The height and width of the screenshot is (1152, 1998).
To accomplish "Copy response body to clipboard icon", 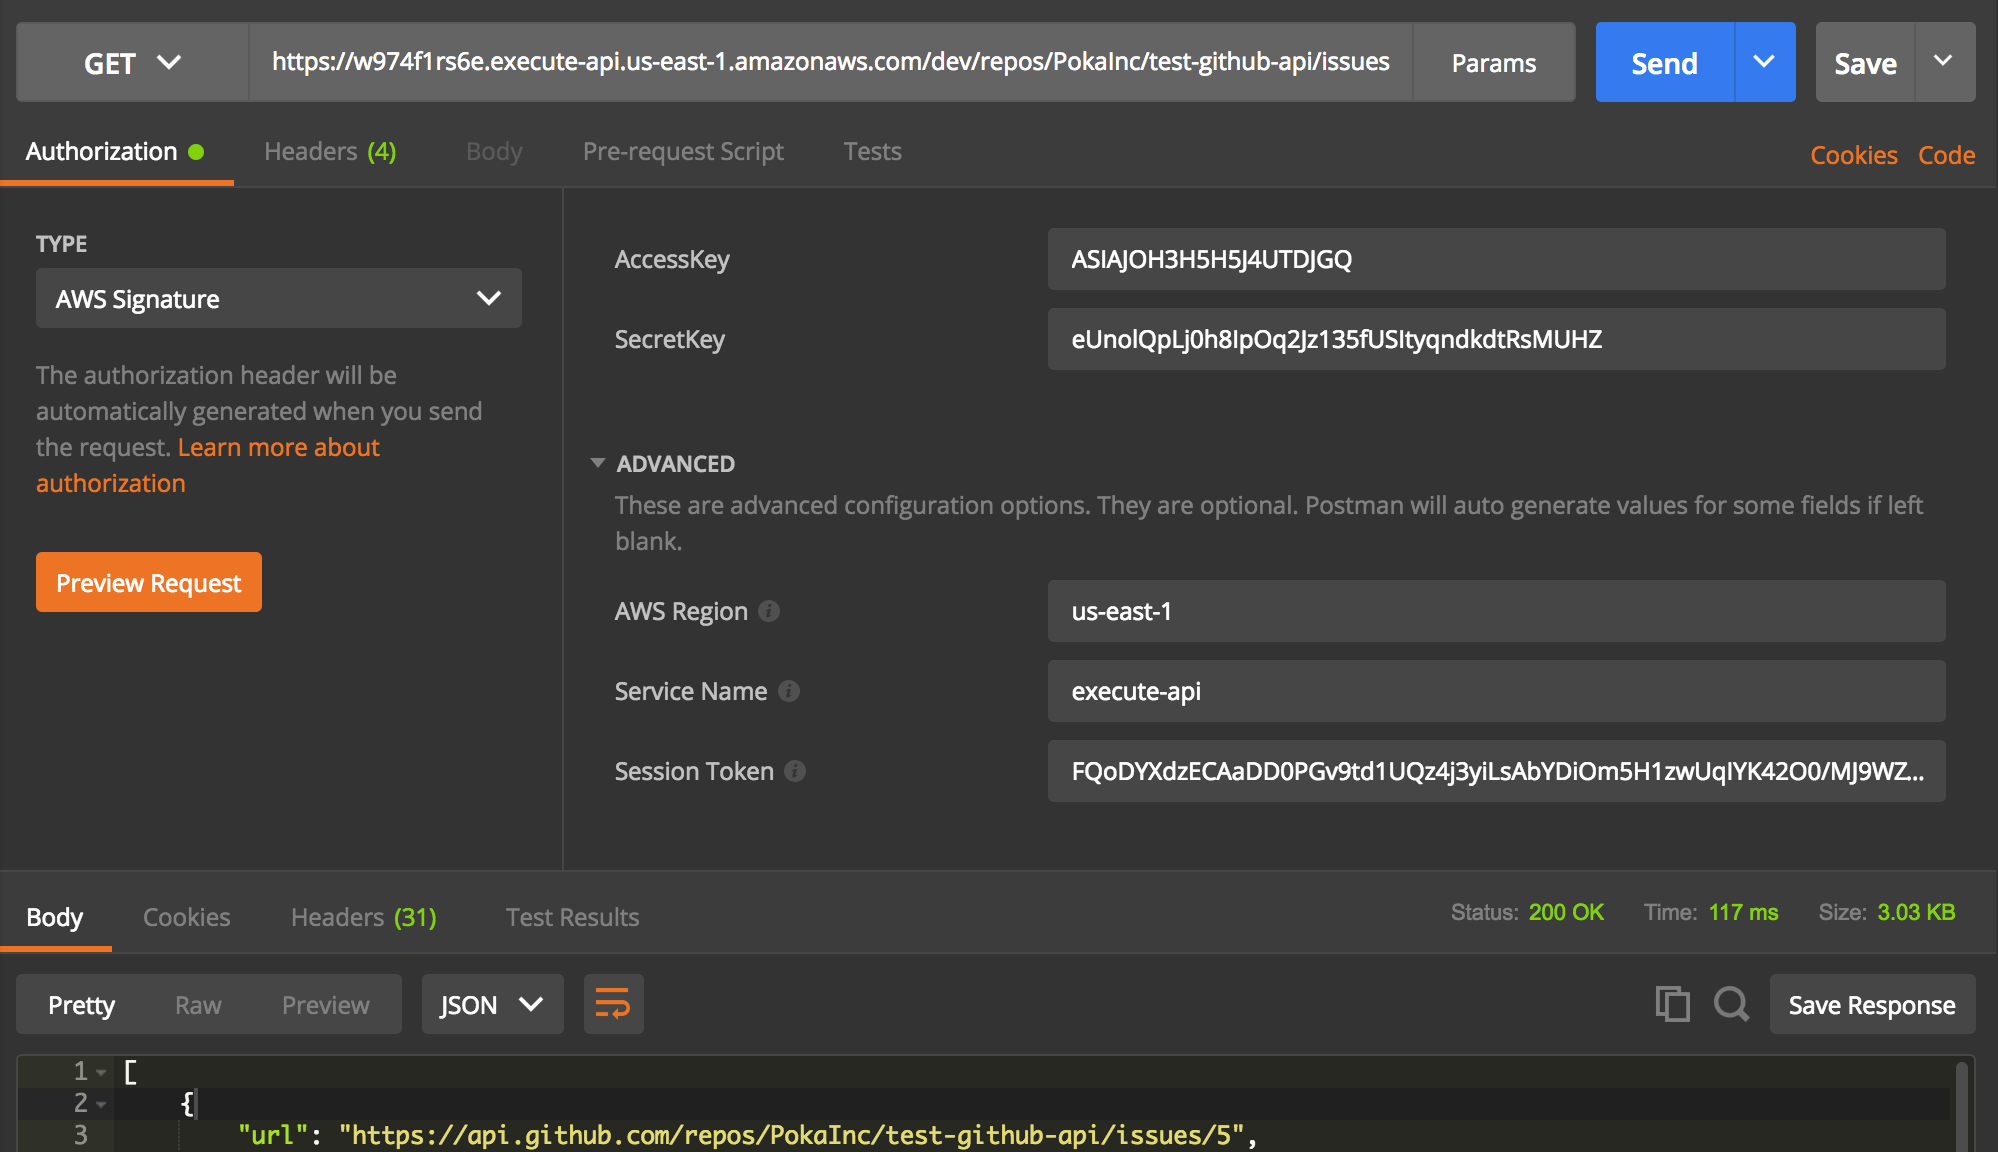I will tap(1672, 1004).
